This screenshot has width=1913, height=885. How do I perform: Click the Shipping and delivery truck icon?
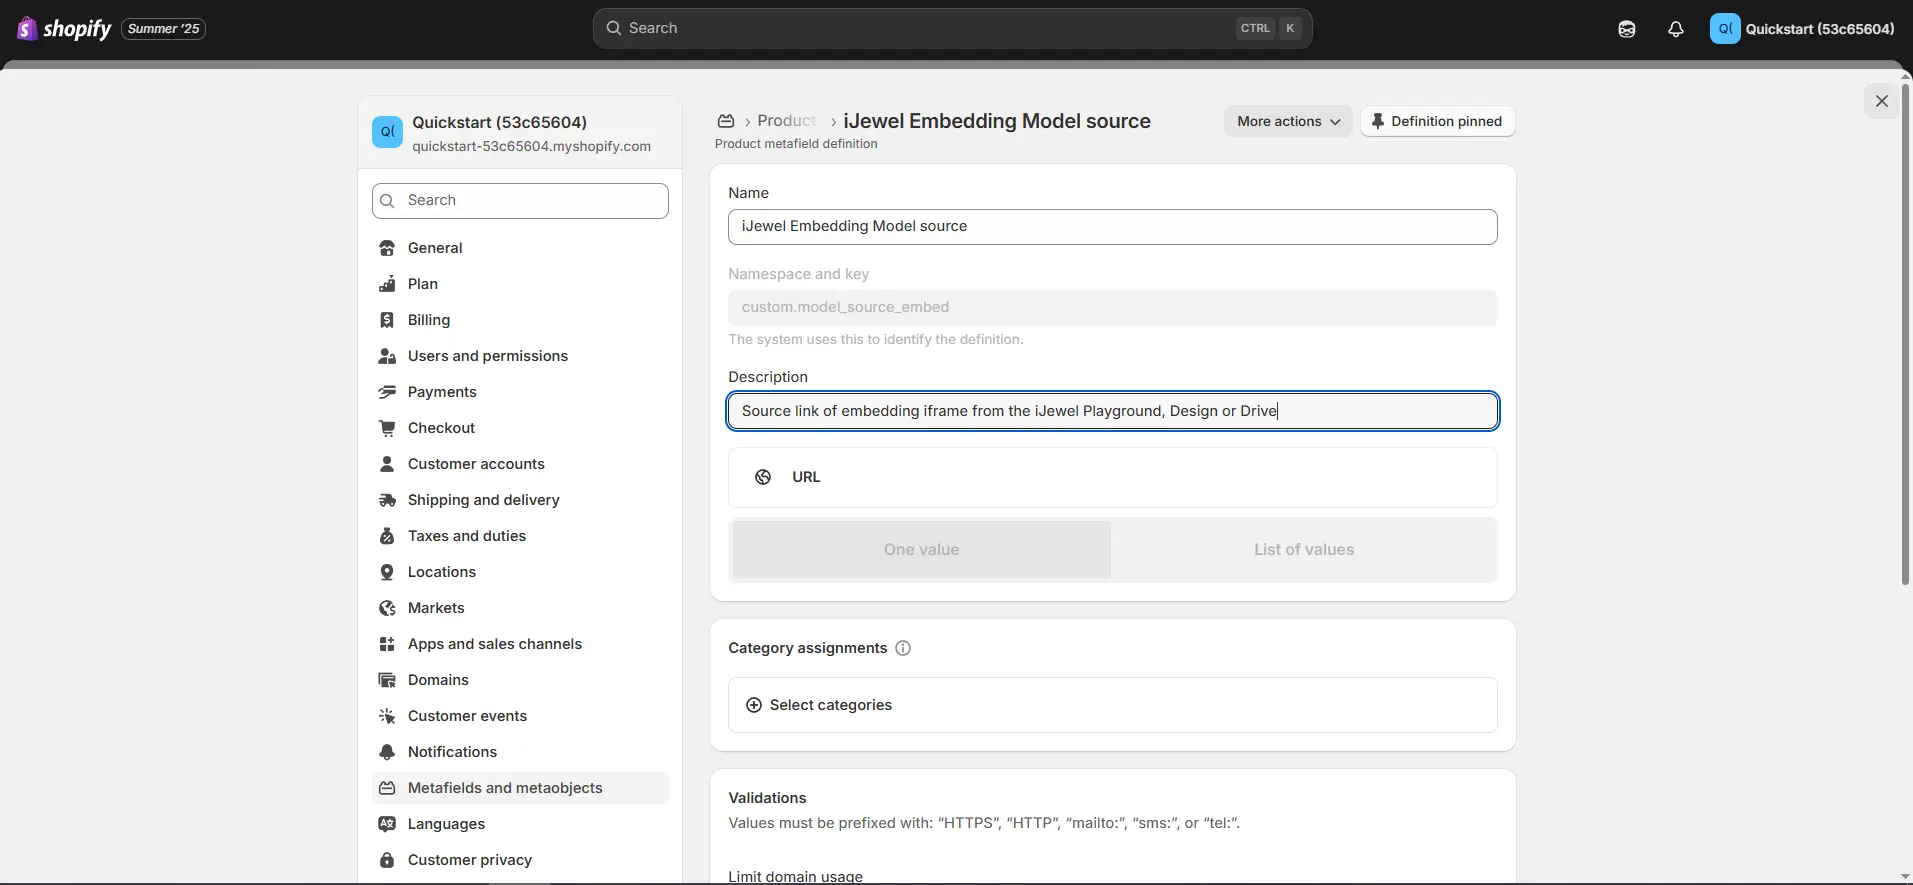click(387, 500)
